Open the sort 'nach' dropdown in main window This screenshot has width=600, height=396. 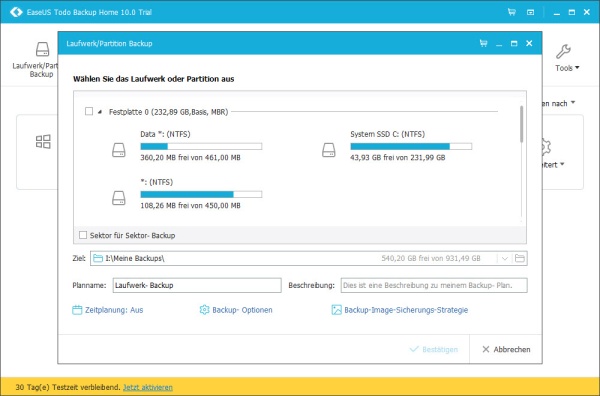[x=558, y=103]
